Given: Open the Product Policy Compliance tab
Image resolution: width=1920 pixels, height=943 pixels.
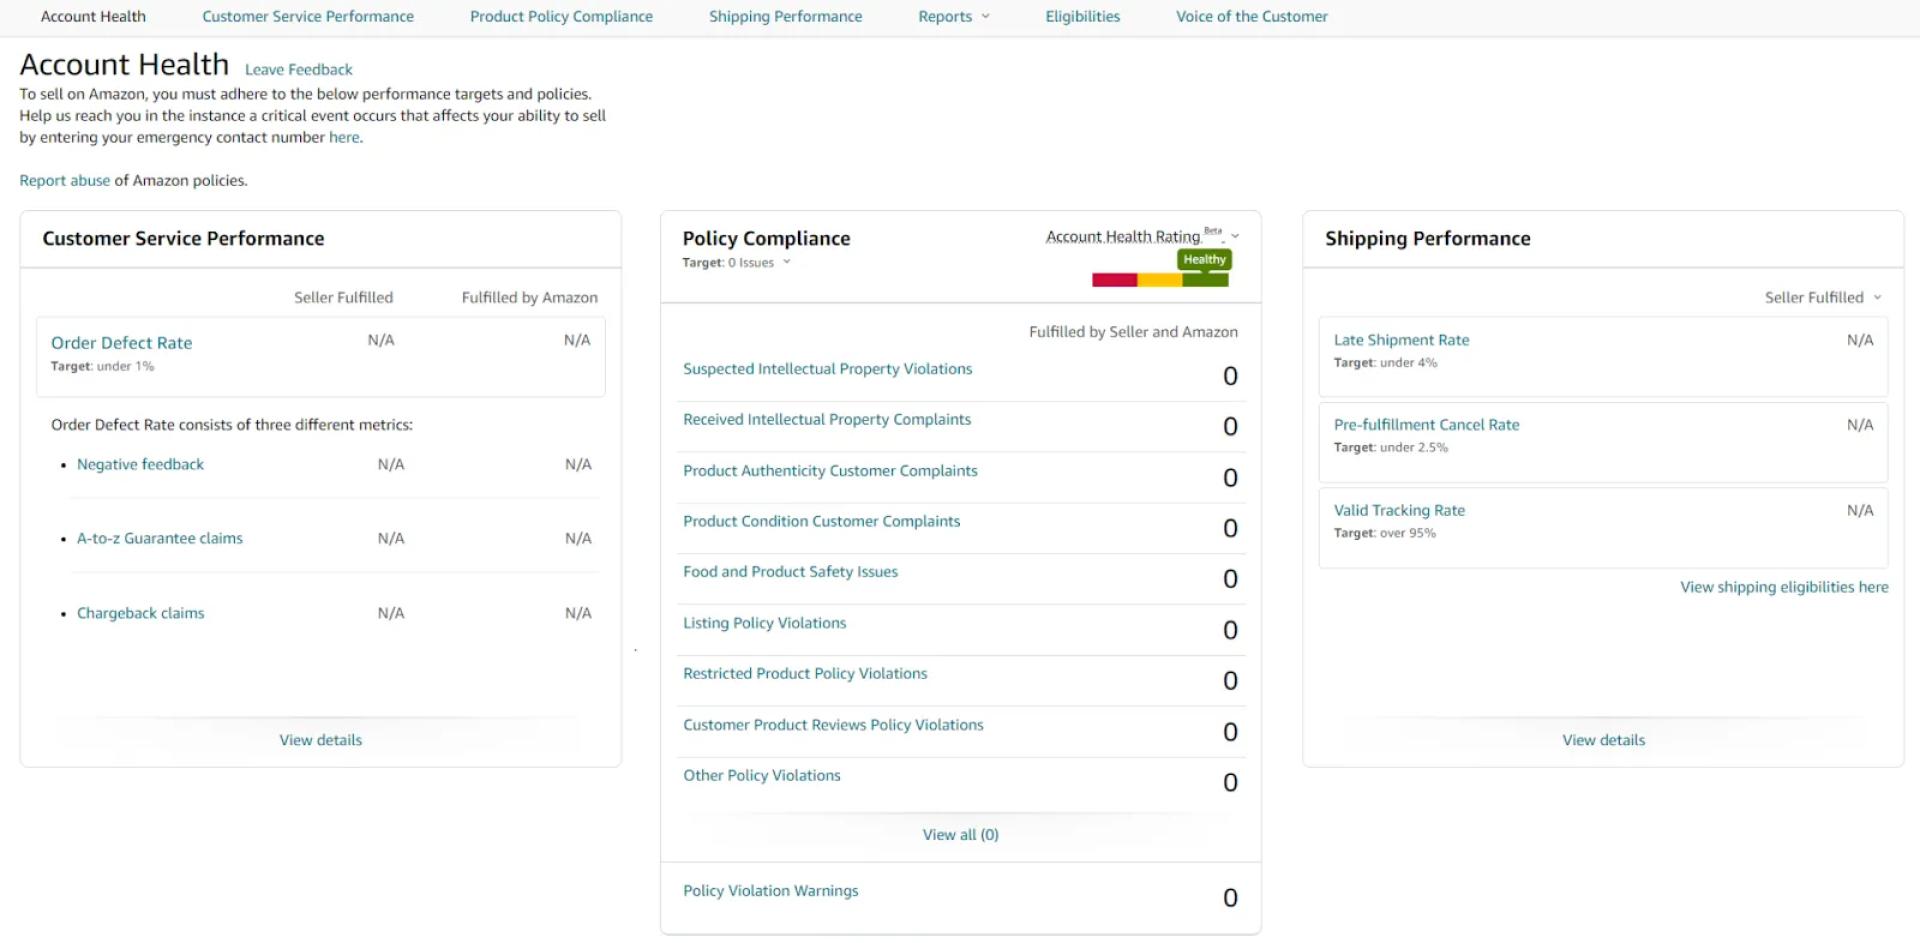Looking at the screenshot, I should coord(561,16).
